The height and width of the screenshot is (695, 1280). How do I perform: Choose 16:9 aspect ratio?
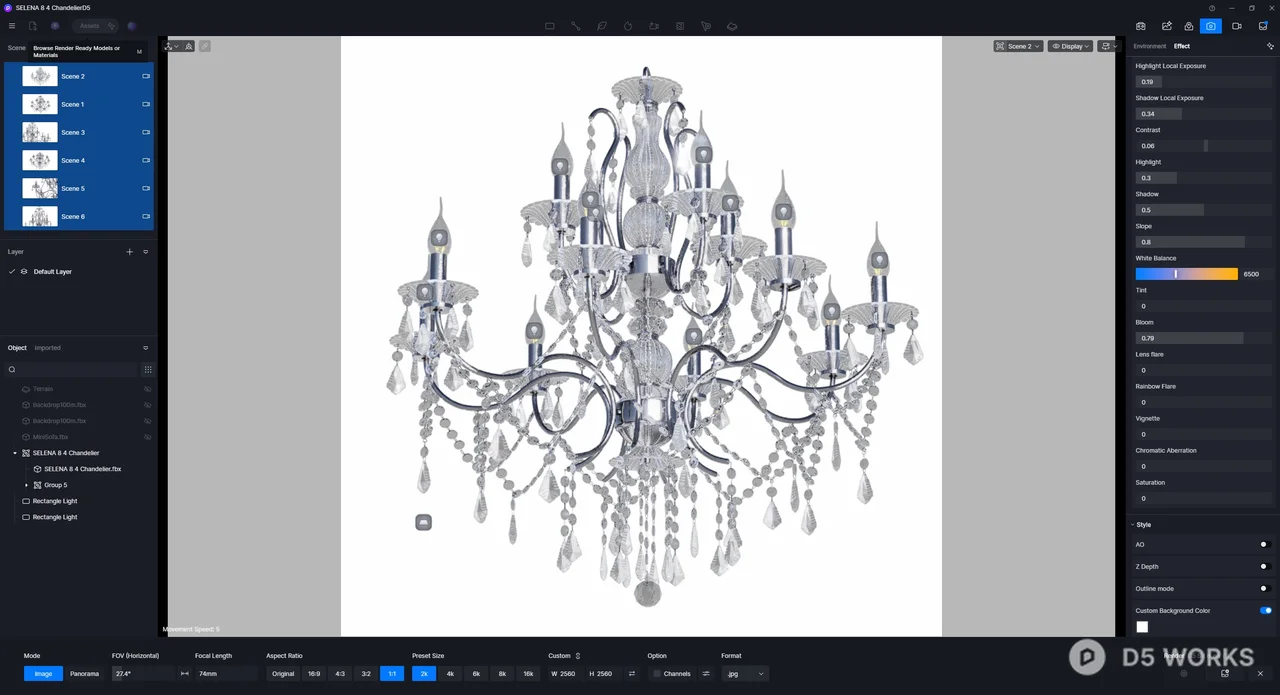click(x=314, y=674)
